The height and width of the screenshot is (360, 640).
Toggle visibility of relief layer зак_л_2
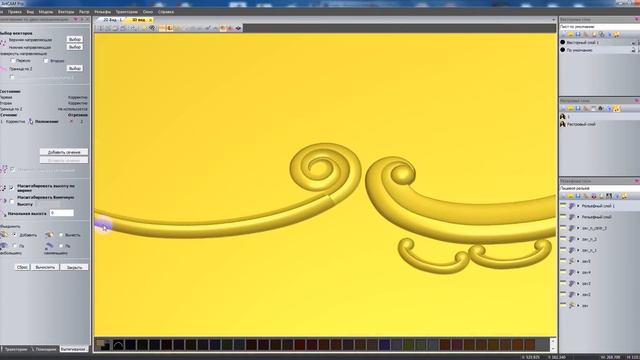563,239
